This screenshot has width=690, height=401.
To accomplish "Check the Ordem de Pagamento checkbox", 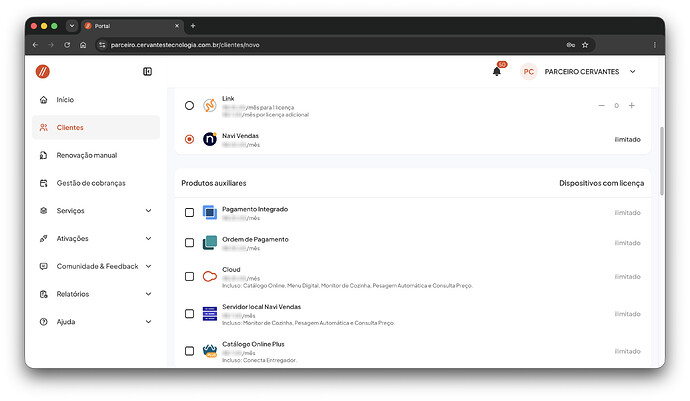I will (x=189, y=243).
